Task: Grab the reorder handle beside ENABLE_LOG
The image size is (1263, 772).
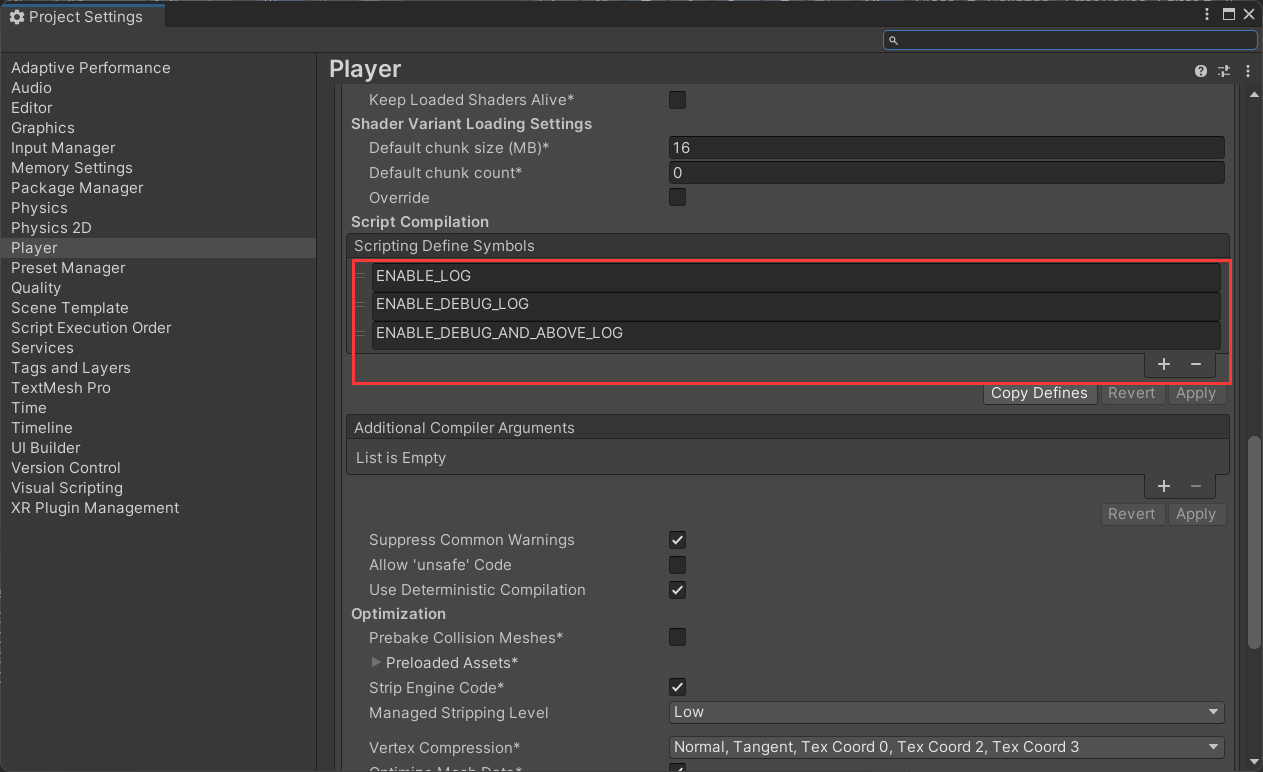Action: (x=361, y=275)
